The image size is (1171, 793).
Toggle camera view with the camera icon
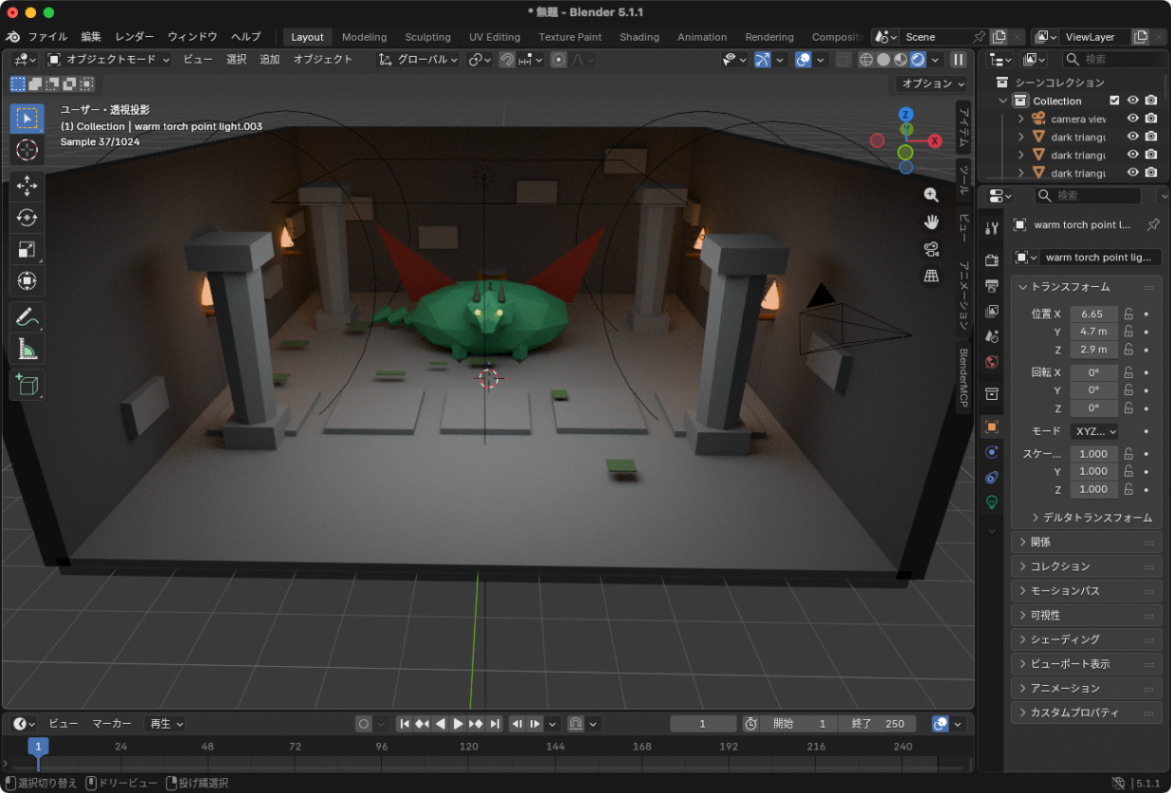click(931, 249)
